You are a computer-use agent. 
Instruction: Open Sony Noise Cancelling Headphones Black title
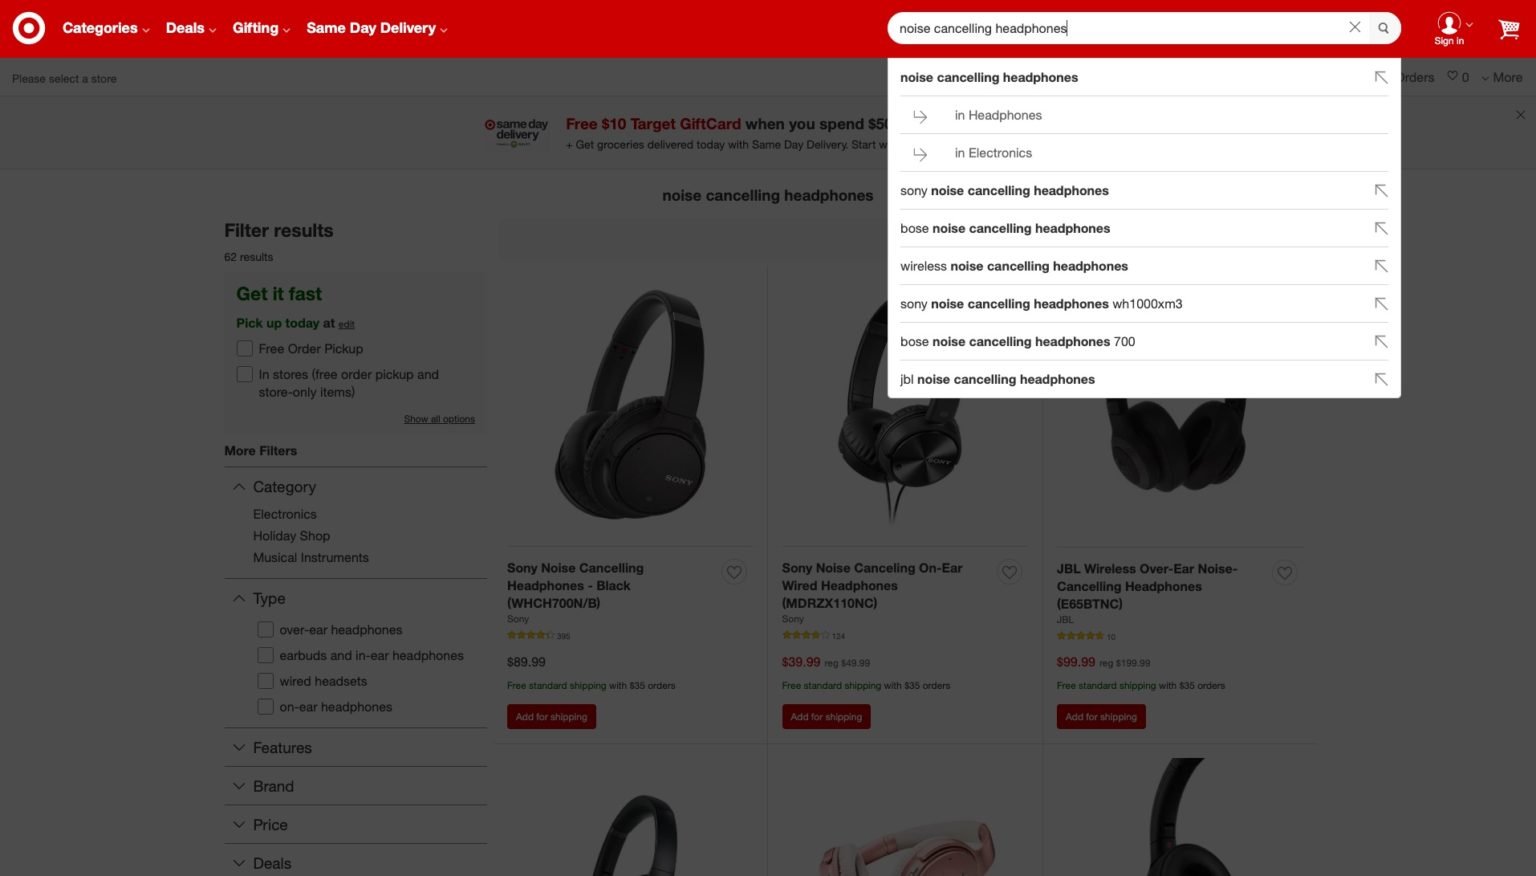tap(575, 586)
